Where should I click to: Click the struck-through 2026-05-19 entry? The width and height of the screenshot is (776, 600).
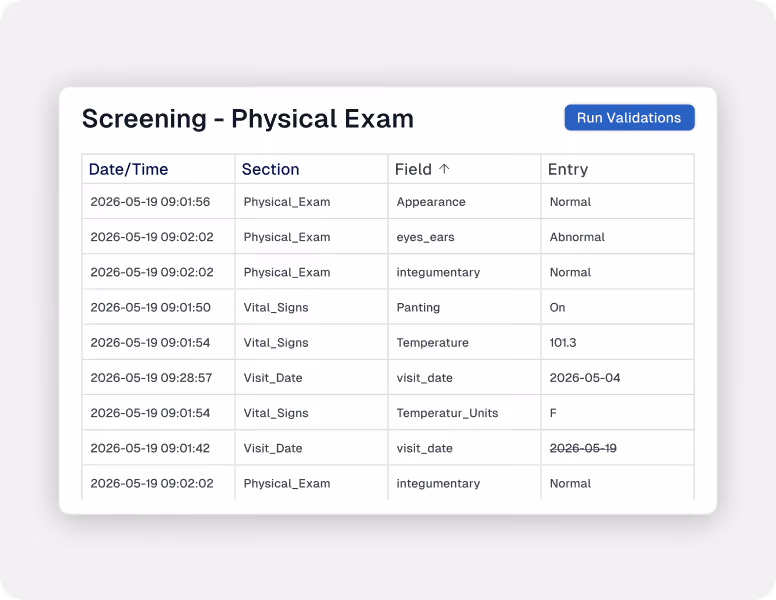[583, 448]
